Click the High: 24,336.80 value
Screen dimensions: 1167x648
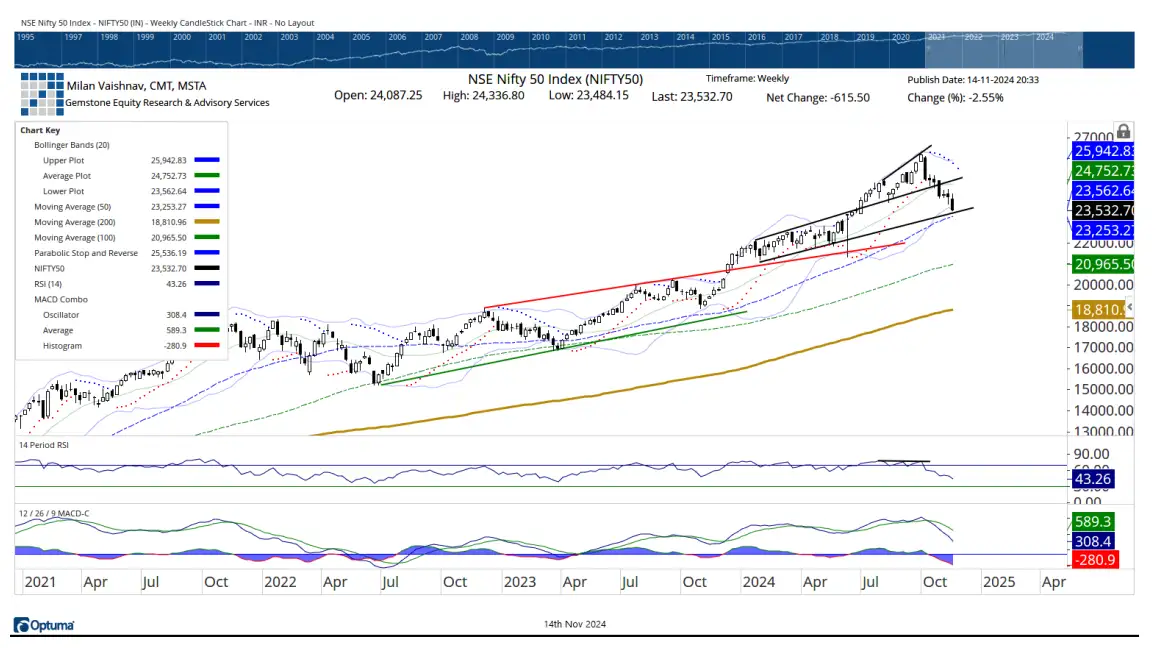click(484, 95)
